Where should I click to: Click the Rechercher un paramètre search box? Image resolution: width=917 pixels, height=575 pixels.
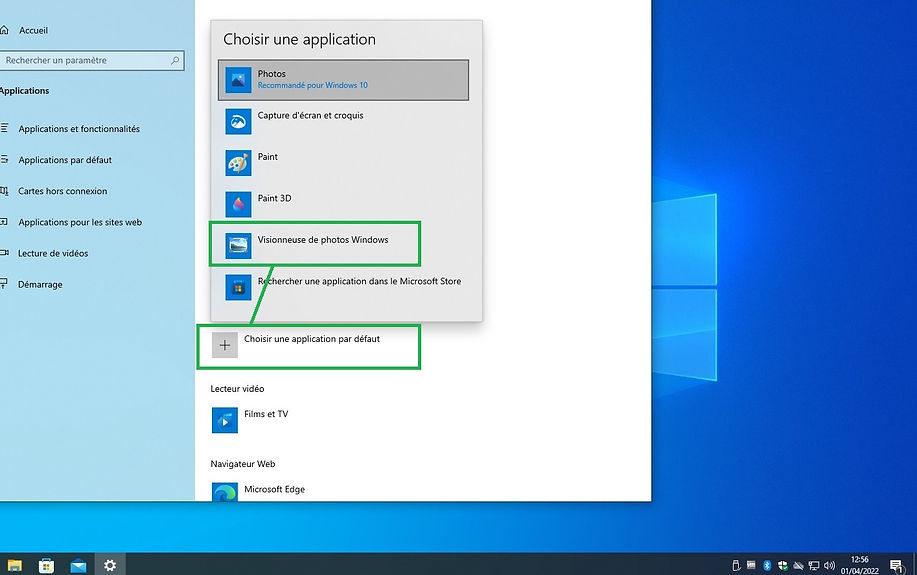(92, 60)
